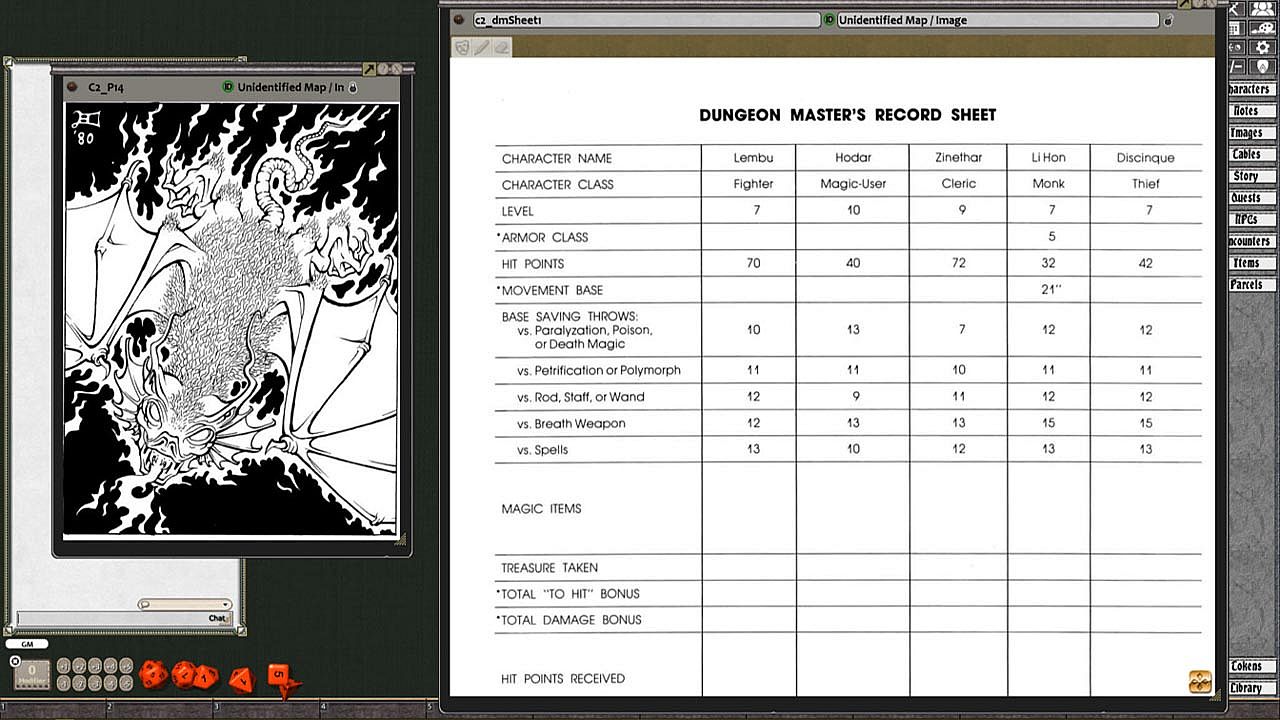1280x720 pixels.
Task: Pick up the d12 die
Action: 184,675
